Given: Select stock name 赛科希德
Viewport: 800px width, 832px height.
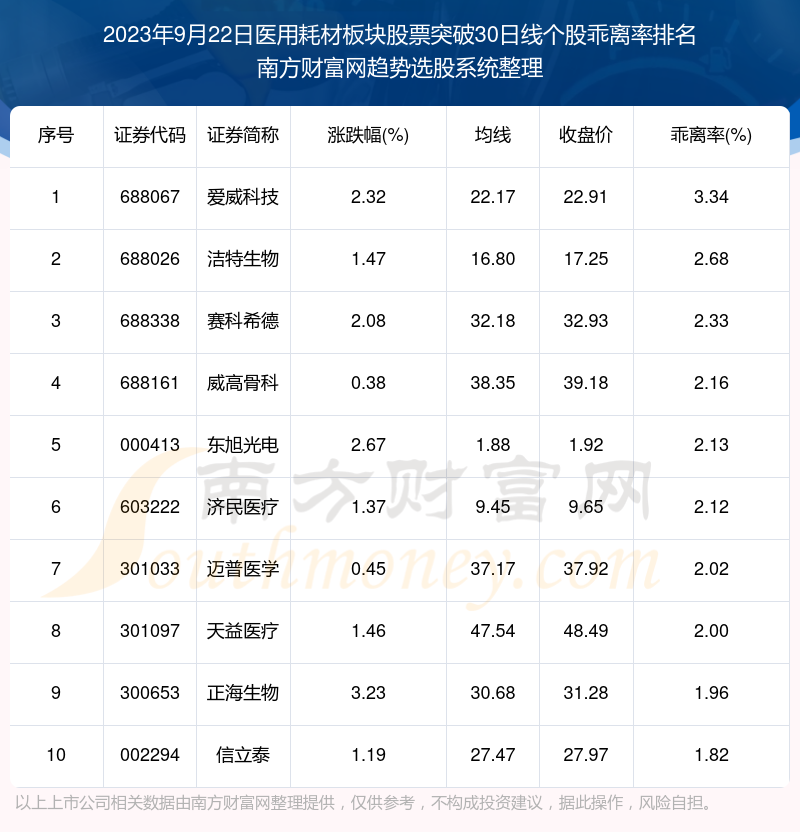Looking at the screenshot, I should [x=243, y=321].
